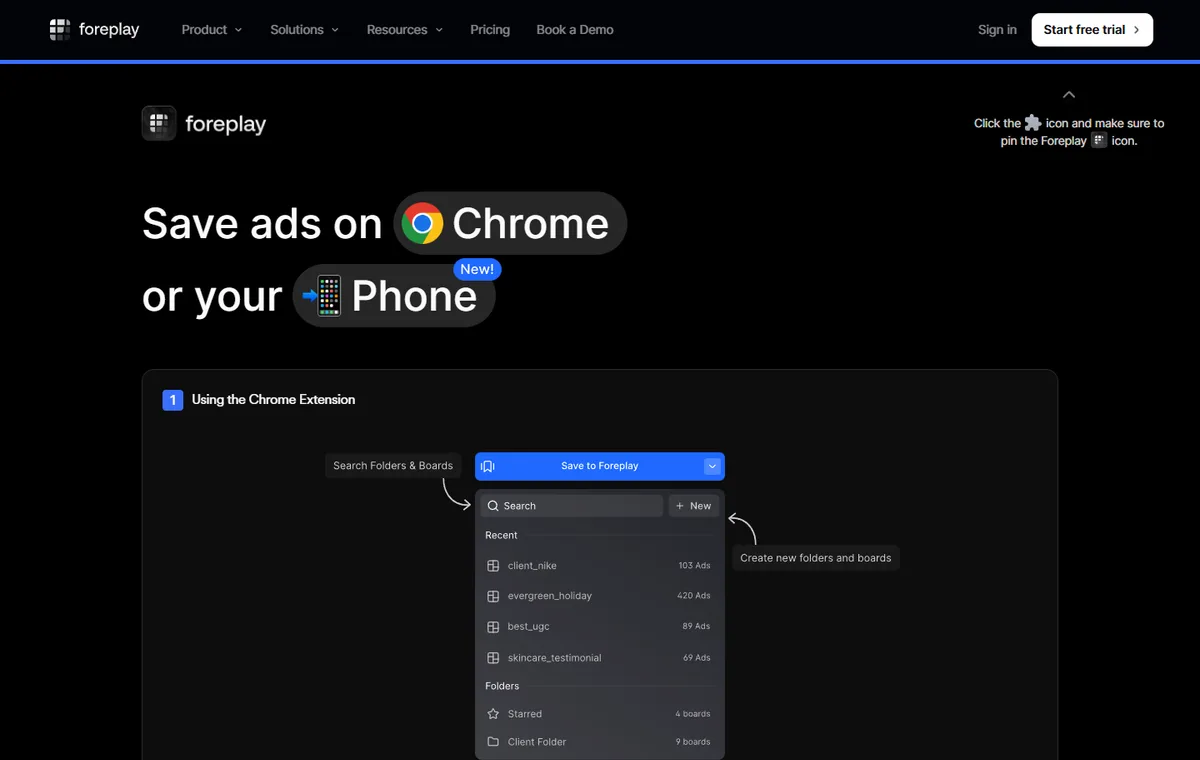This screenshot has height=760, width=1200.
Task: Click the board icon beside evergreen_holiday
Action: 493,596
